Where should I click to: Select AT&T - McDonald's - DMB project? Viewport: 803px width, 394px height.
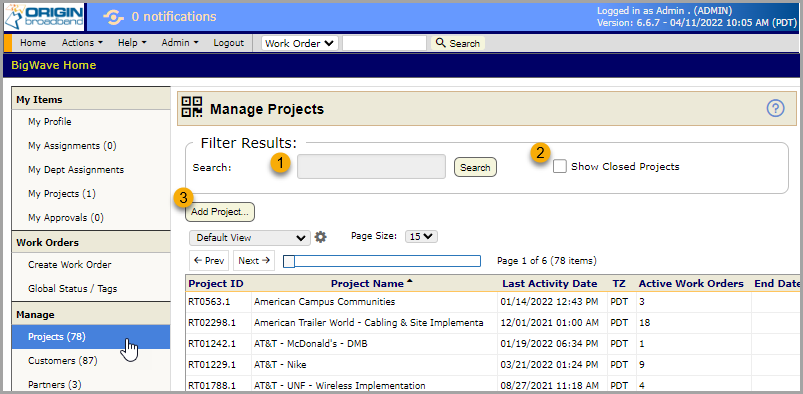point(310,344)
